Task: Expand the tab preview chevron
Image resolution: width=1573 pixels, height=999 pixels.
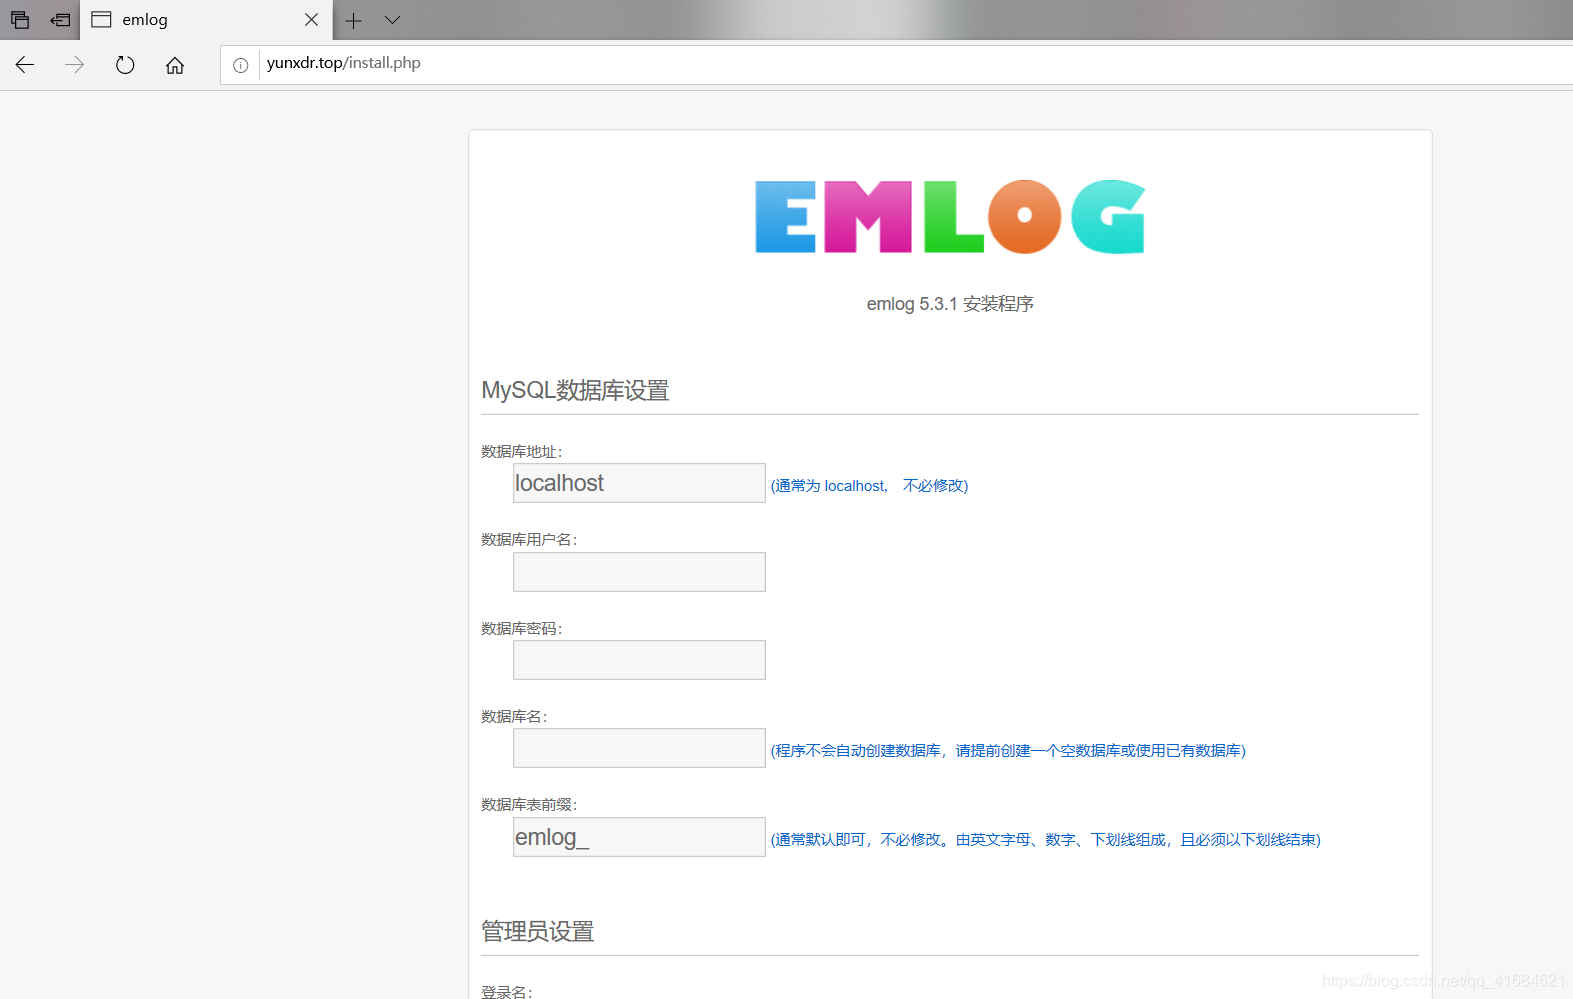Action: coord(392,20)
